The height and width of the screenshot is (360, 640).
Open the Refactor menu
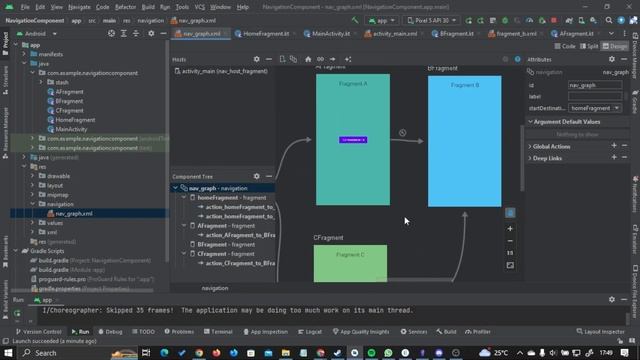[x=125, y=7]
